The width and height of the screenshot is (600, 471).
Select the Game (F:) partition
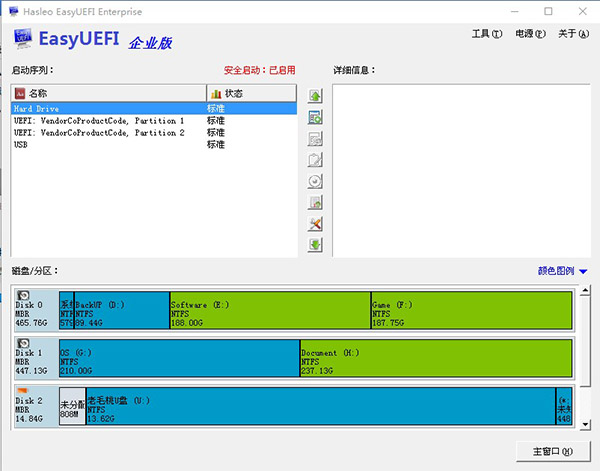[x=471, y=310]
